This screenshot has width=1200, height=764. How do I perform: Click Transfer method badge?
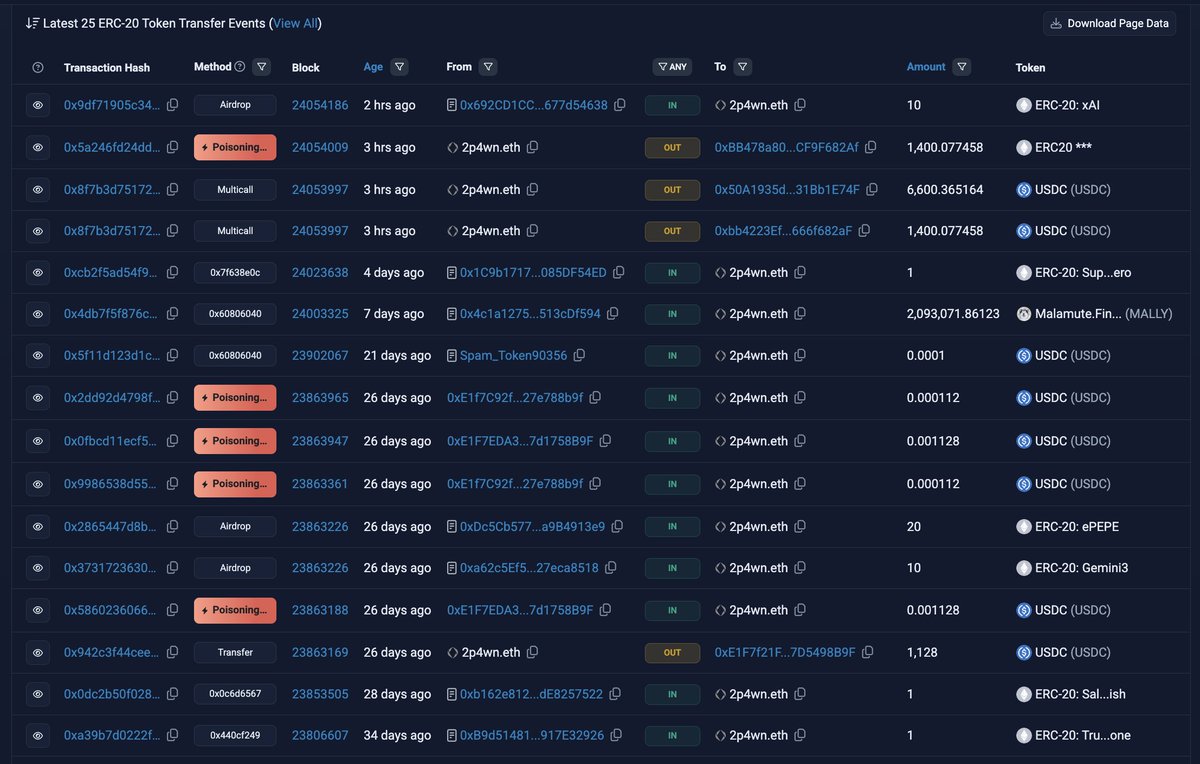coord(235,652)
